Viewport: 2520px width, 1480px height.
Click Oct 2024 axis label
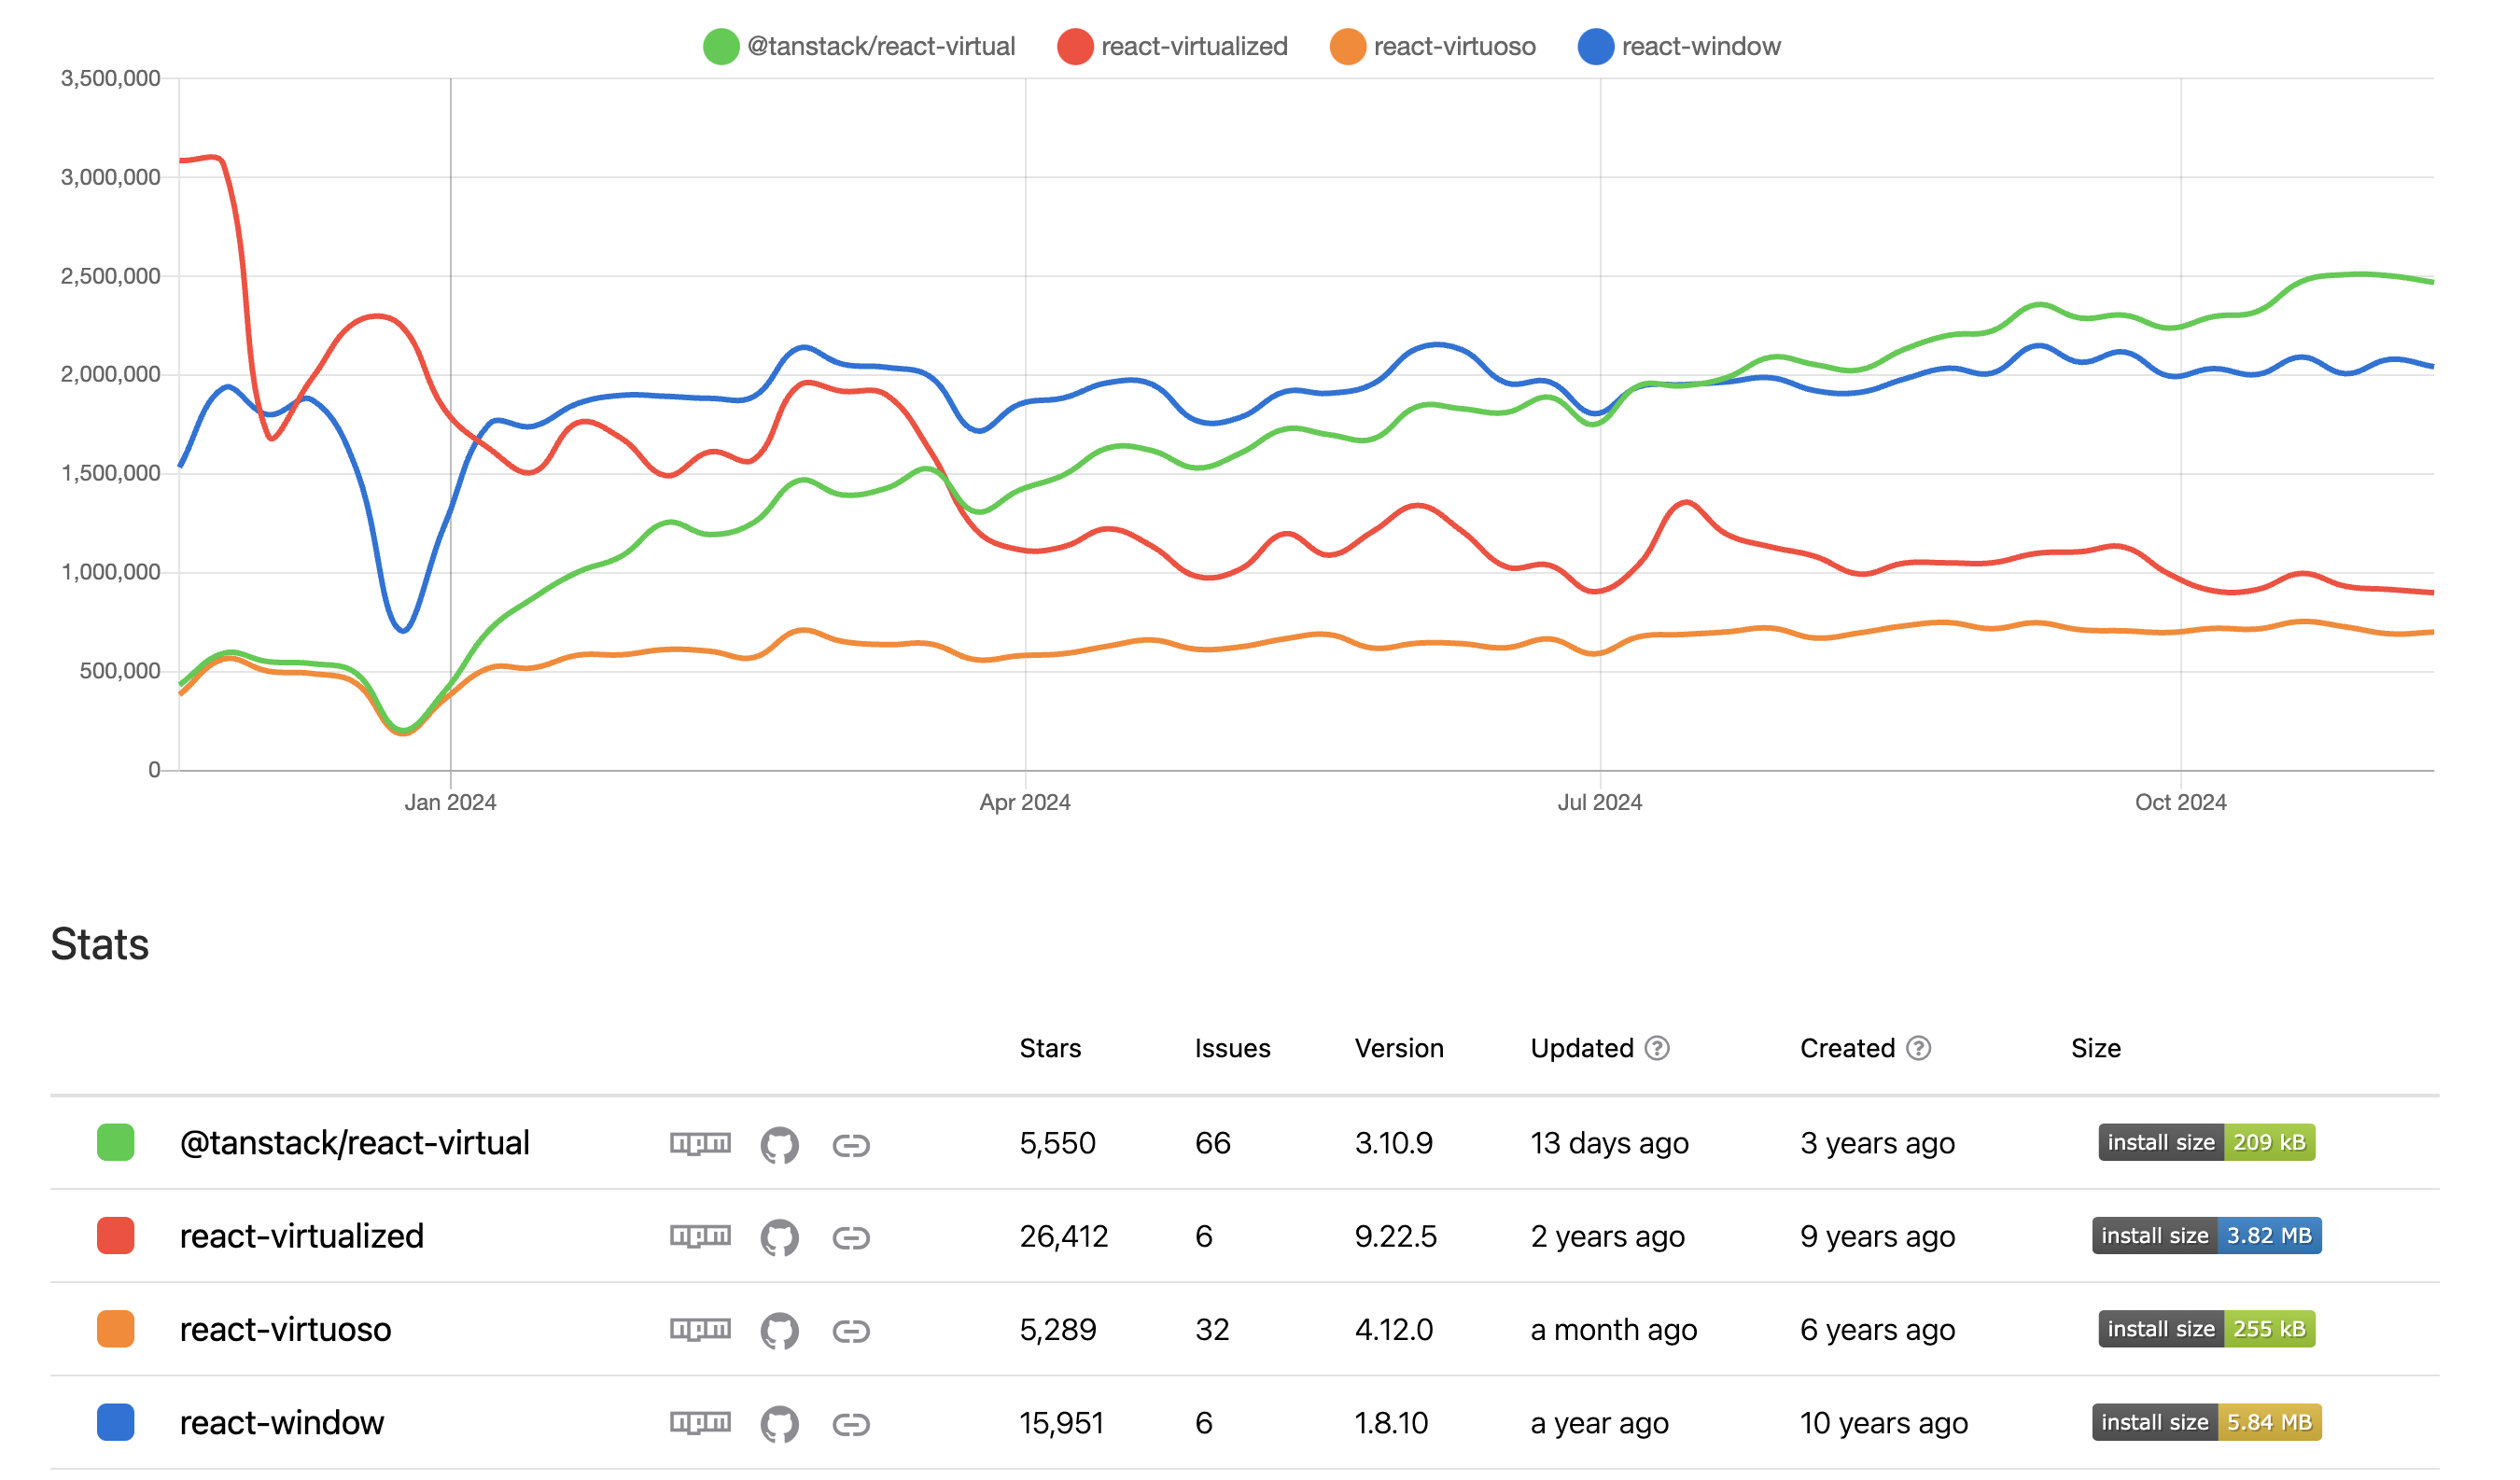coord(2181,802)
